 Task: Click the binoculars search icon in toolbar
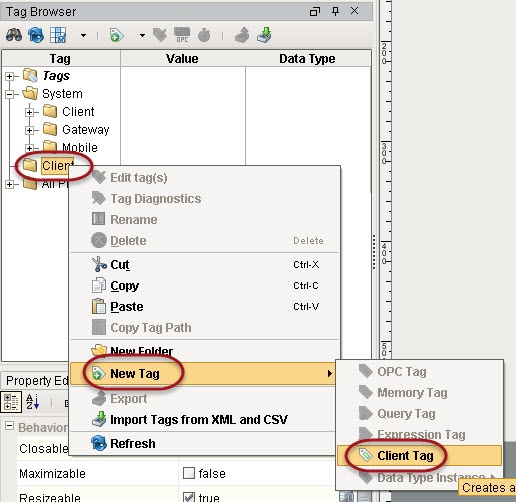(x=14, y=35)
